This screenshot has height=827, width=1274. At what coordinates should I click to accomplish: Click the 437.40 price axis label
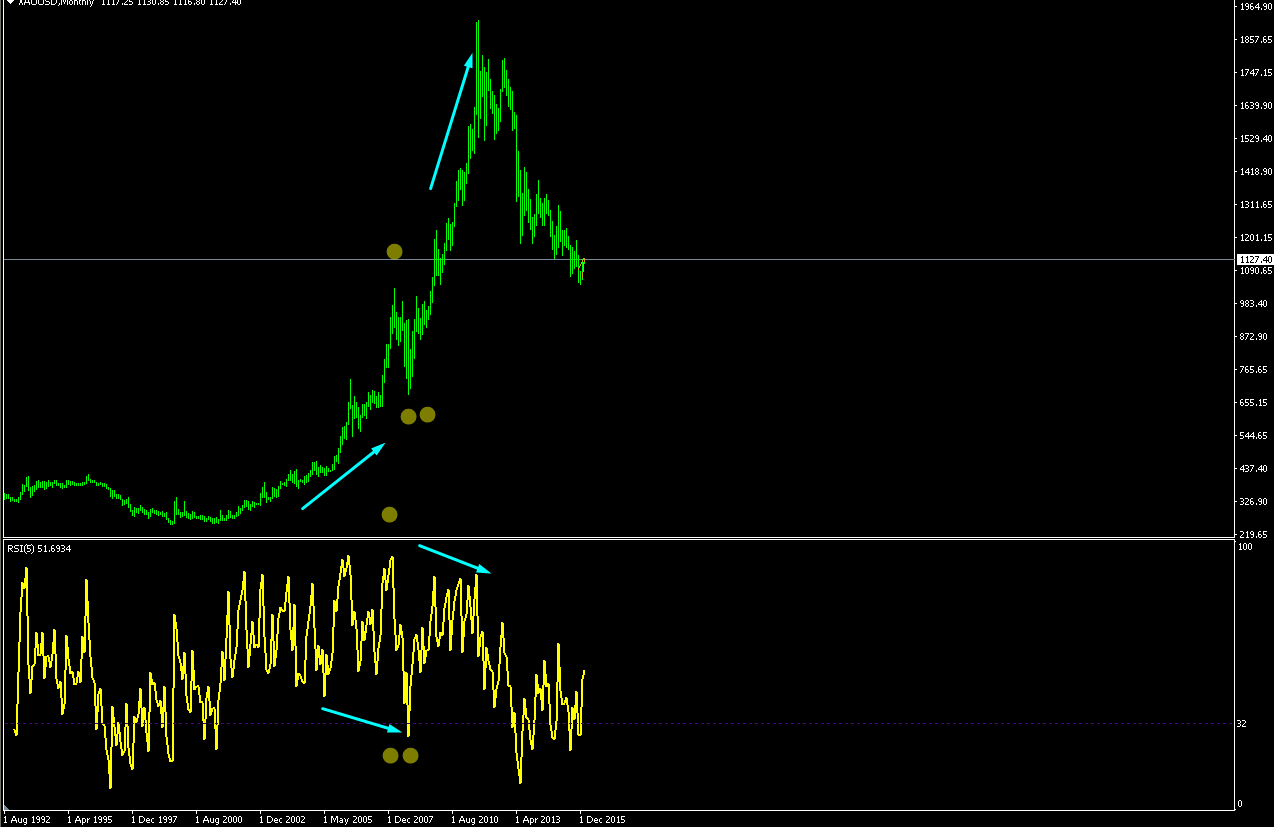1256,469
